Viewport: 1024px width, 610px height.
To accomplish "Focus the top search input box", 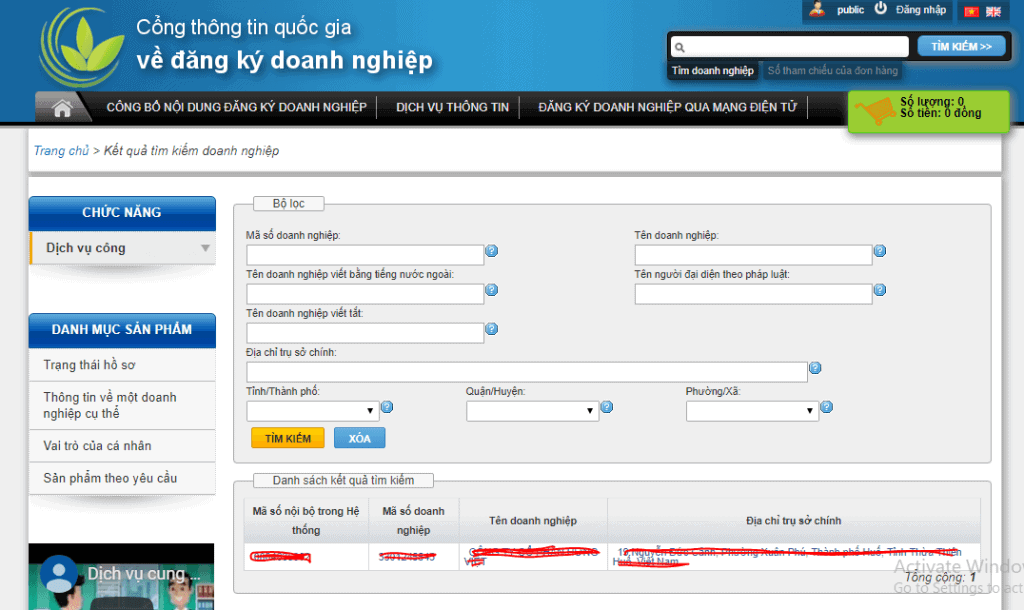I will 790,47.
